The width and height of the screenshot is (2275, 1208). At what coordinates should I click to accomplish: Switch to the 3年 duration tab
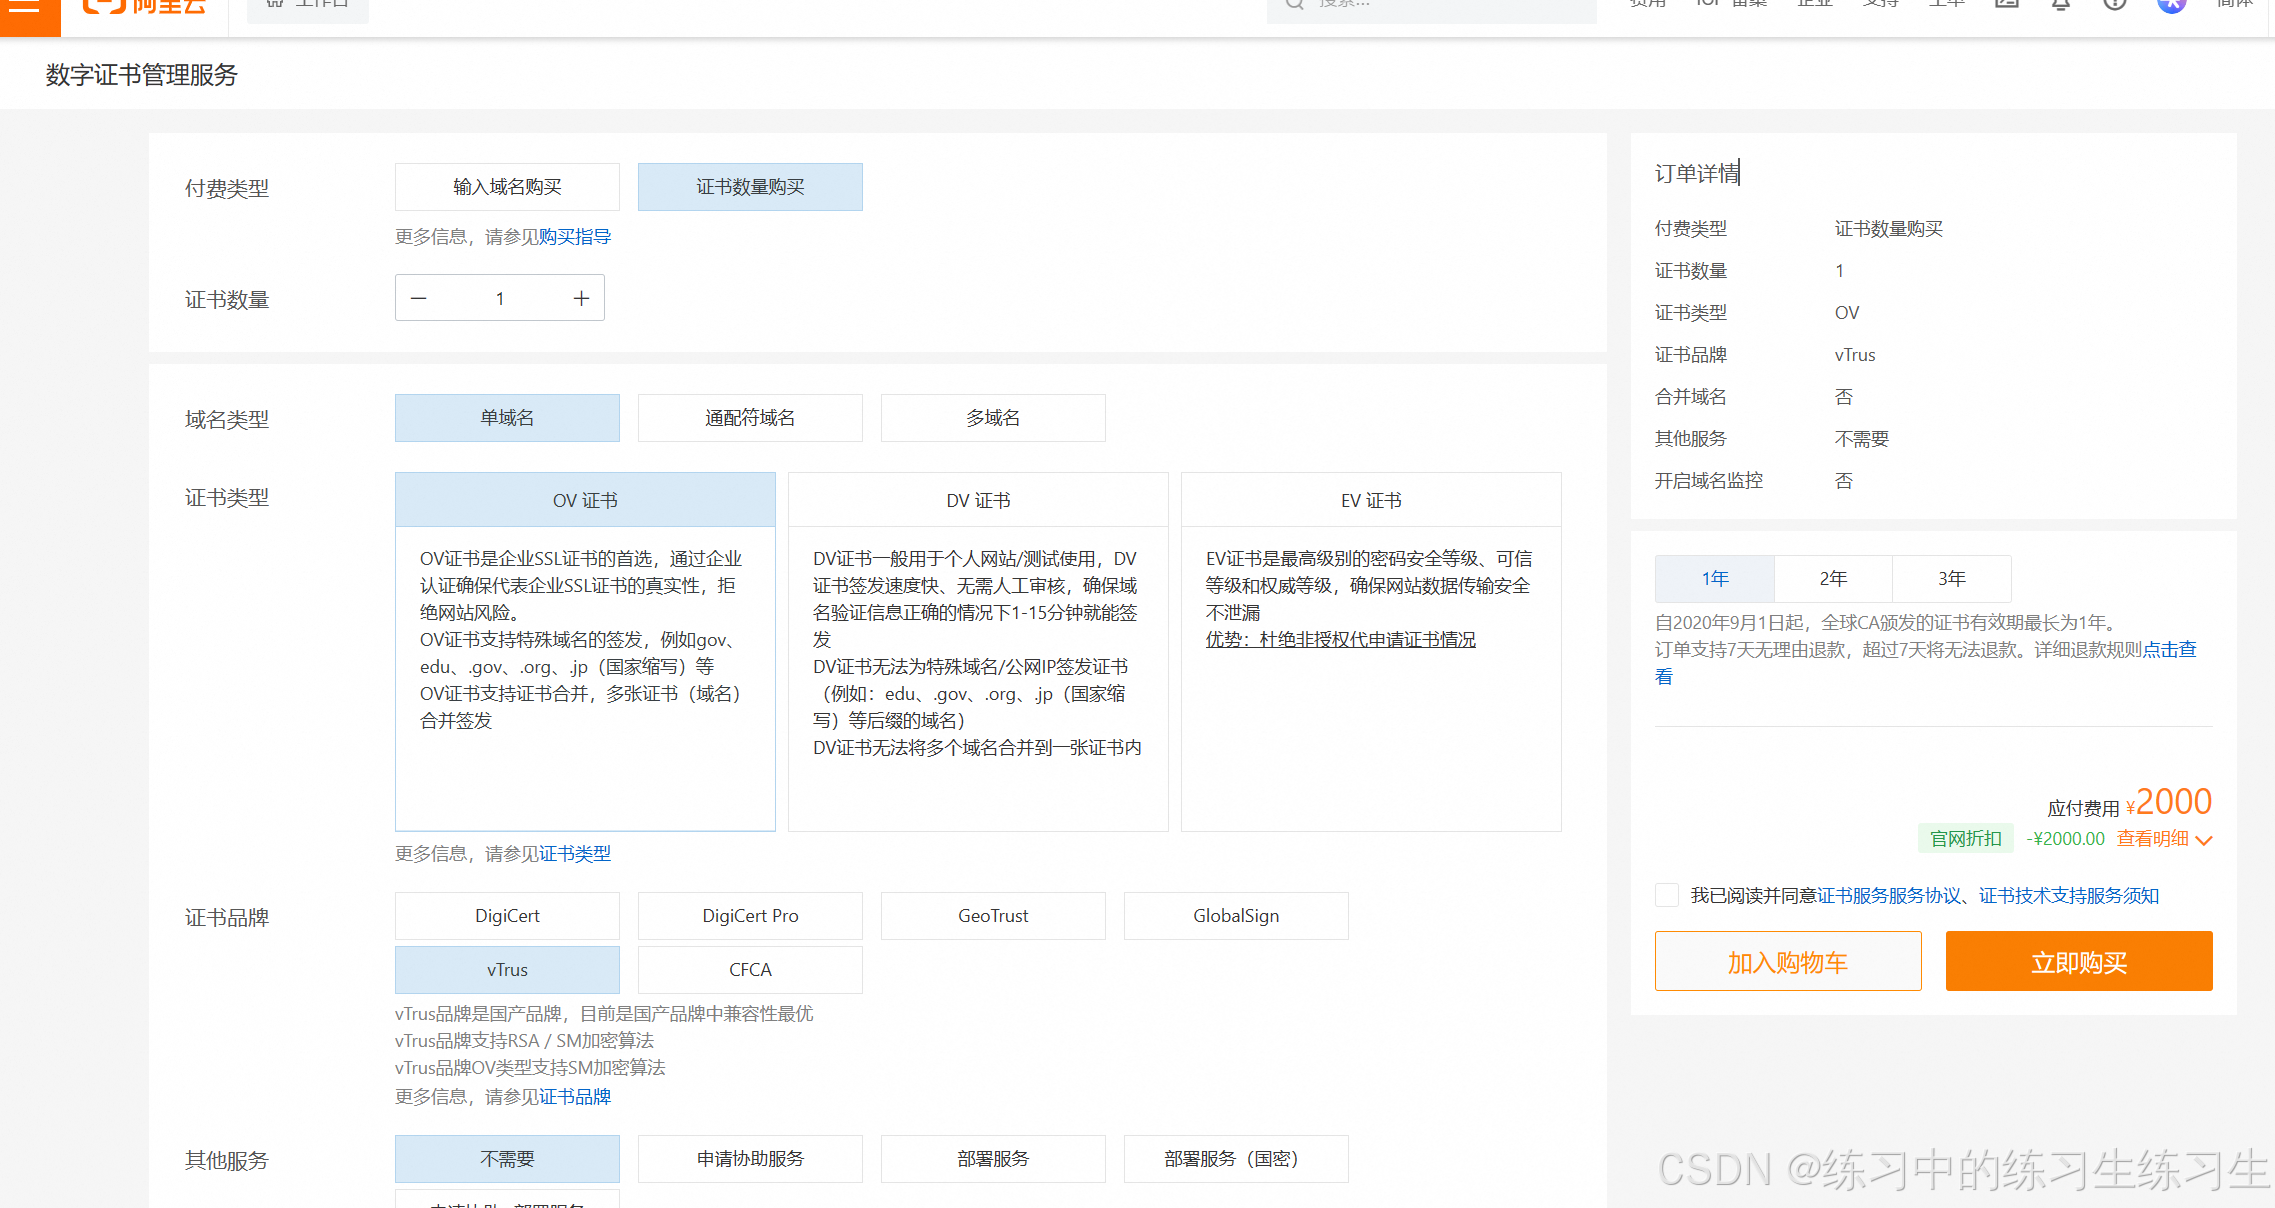click(1951, 579)
